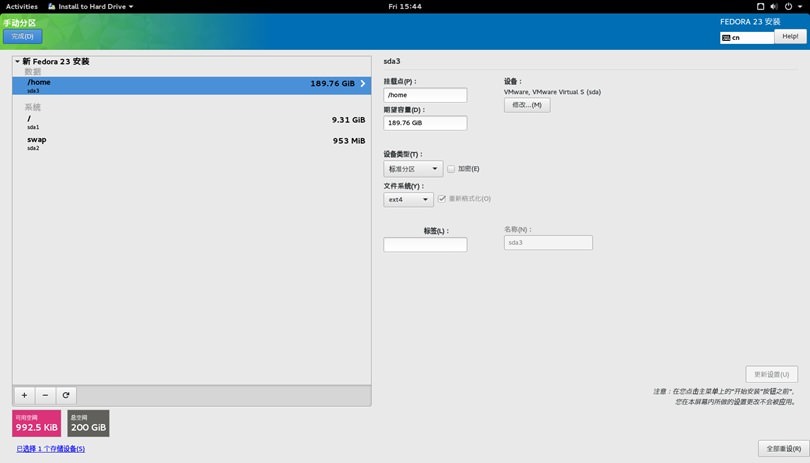Click the arrow on the /home partition row
Viewport: 810px width, 463px height.
[x=362, y=84]
